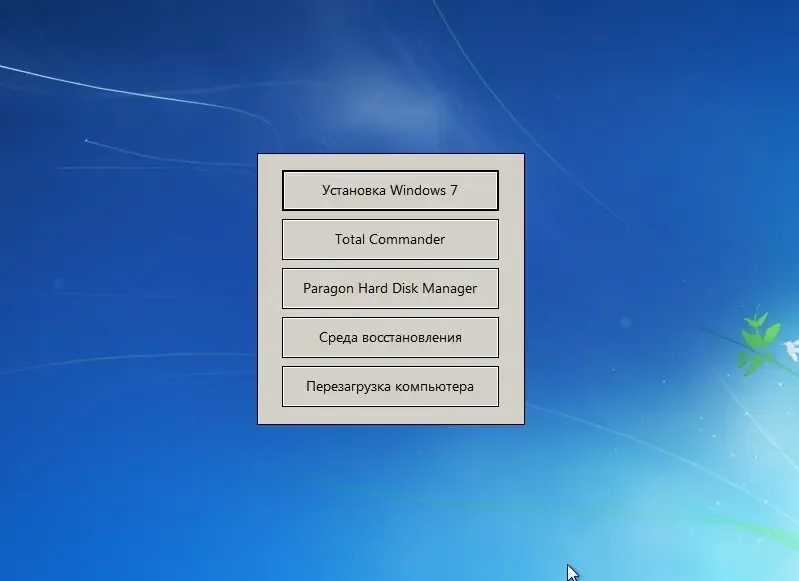Start the Windows 7 installation
Image resolution: width=799 pixels, height=581 pixels.
point(390,190)
